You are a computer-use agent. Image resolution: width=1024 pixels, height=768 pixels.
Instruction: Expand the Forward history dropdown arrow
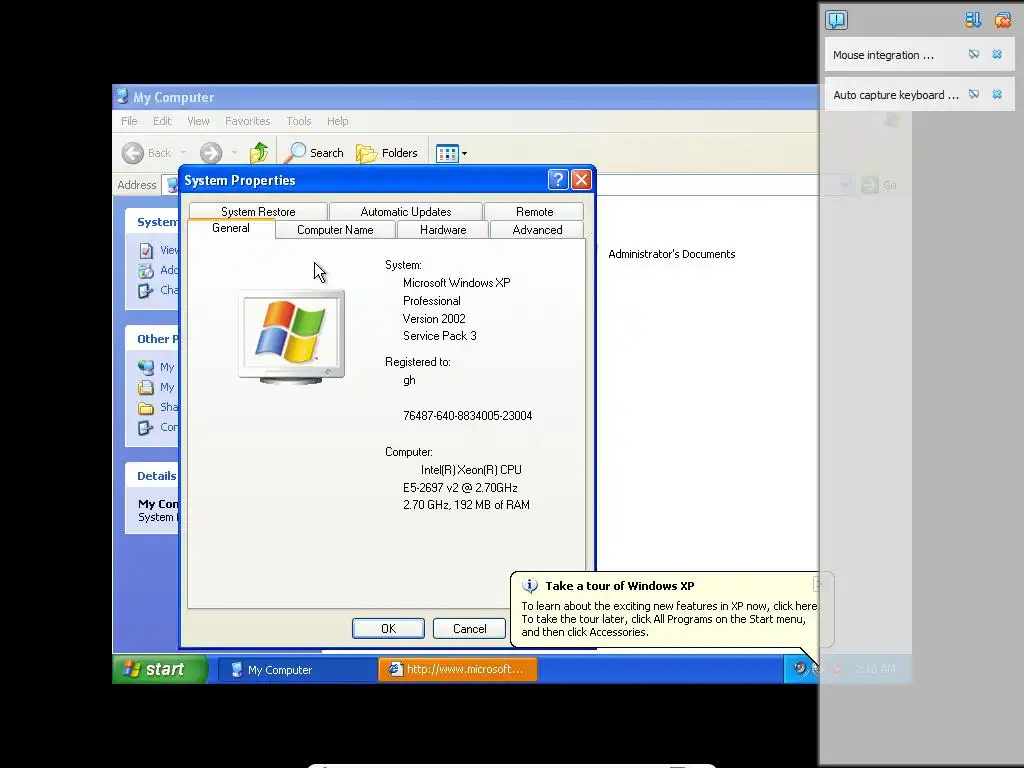tap(234, 153)
